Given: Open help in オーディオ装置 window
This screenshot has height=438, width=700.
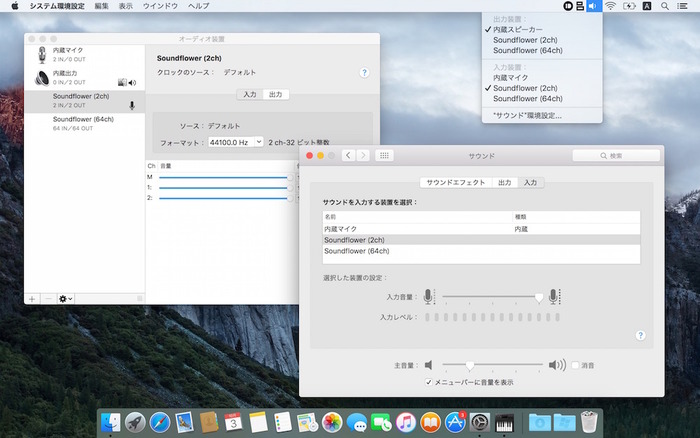Looking at the screenshot, I should click(364, 72).
